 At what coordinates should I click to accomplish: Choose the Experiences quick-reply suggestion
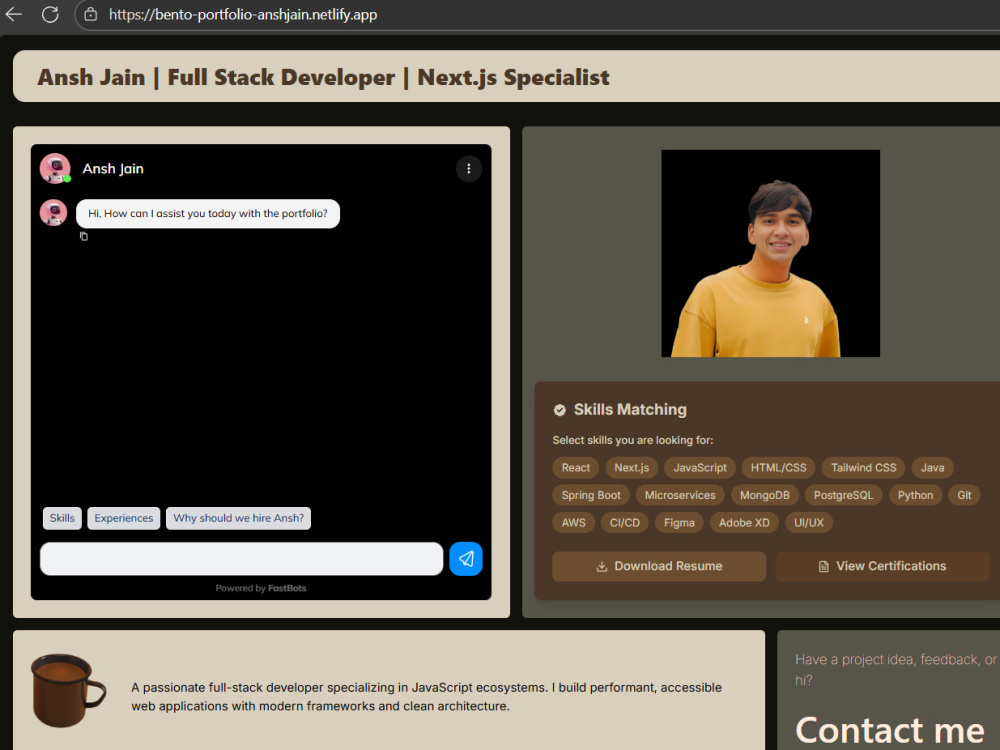[x=124, y=518]
